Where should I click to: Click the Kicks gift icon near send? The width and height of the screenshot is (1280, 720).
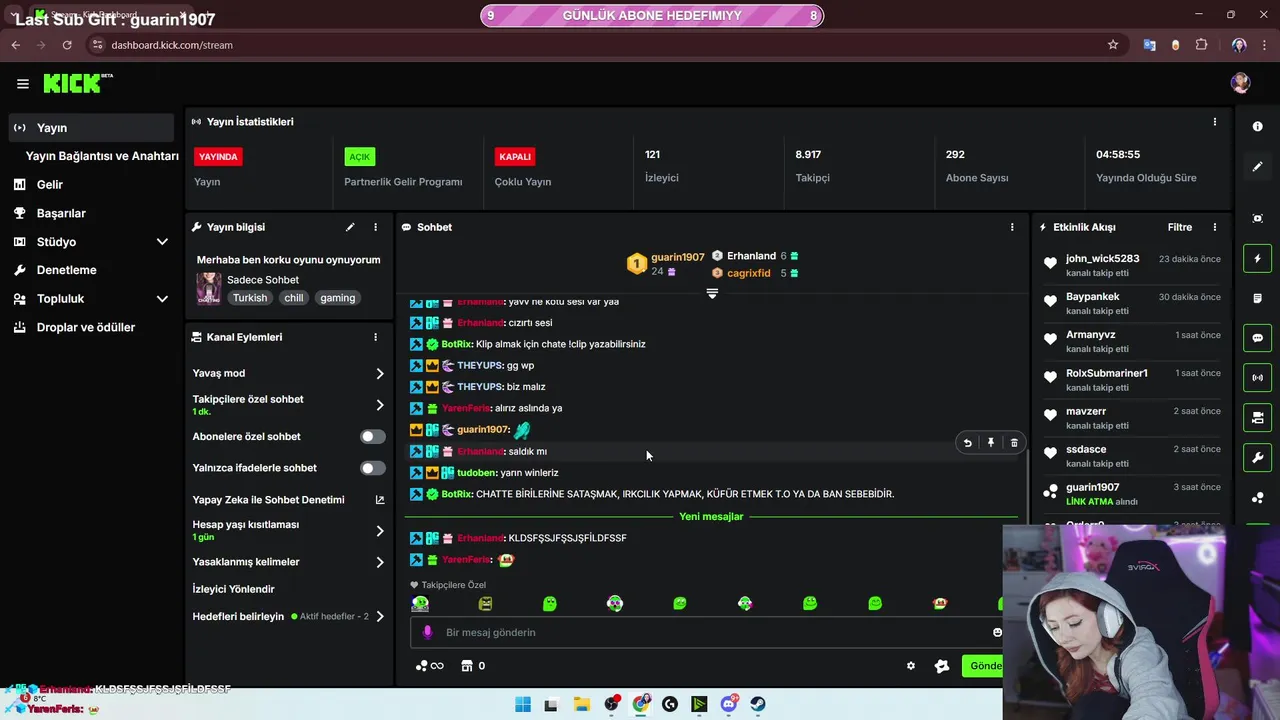tap(941, 666)
